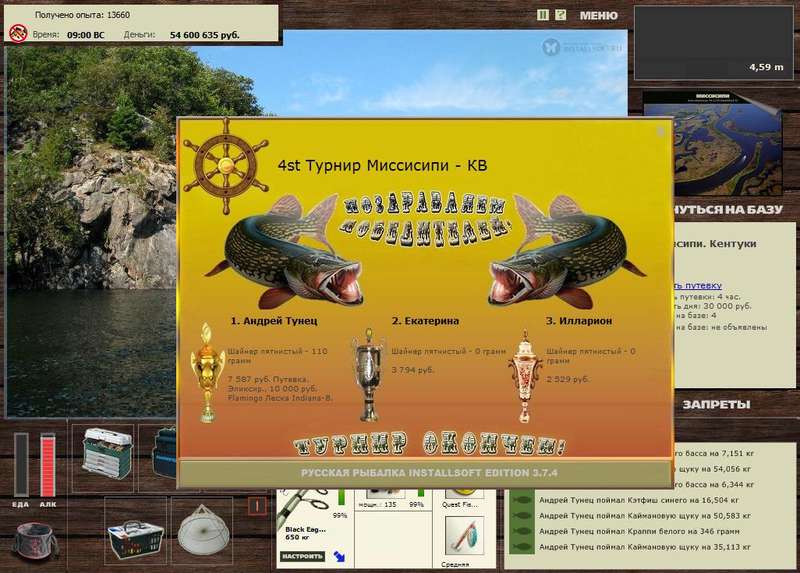
Task: Click the ЕДА hunger level bar
Action: [21, 464]
